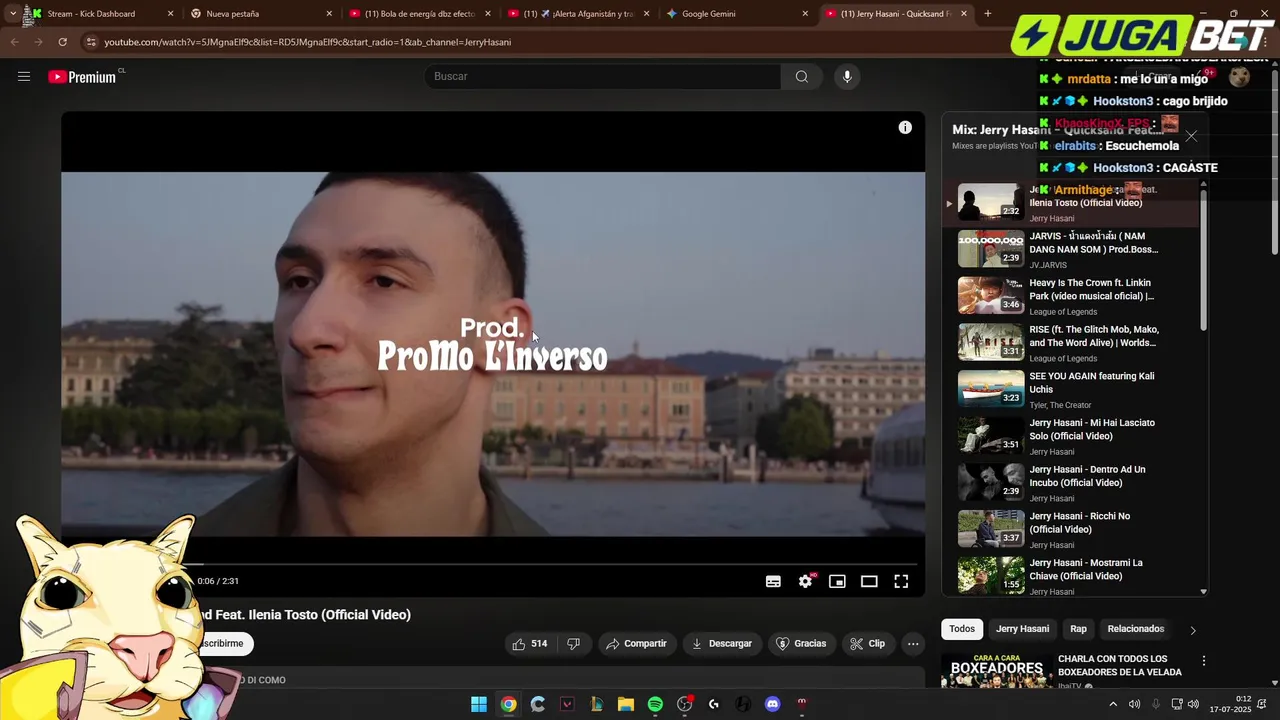Open Logitech G HUB from the taskbar

point(714,704)
